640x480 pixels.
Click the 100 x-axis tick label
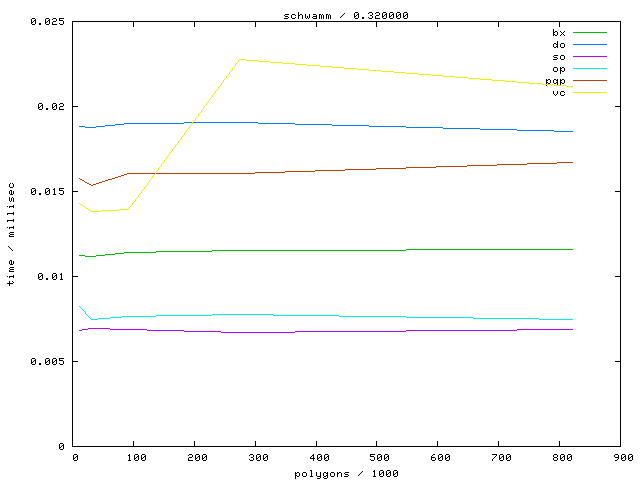tap(134, 458)
